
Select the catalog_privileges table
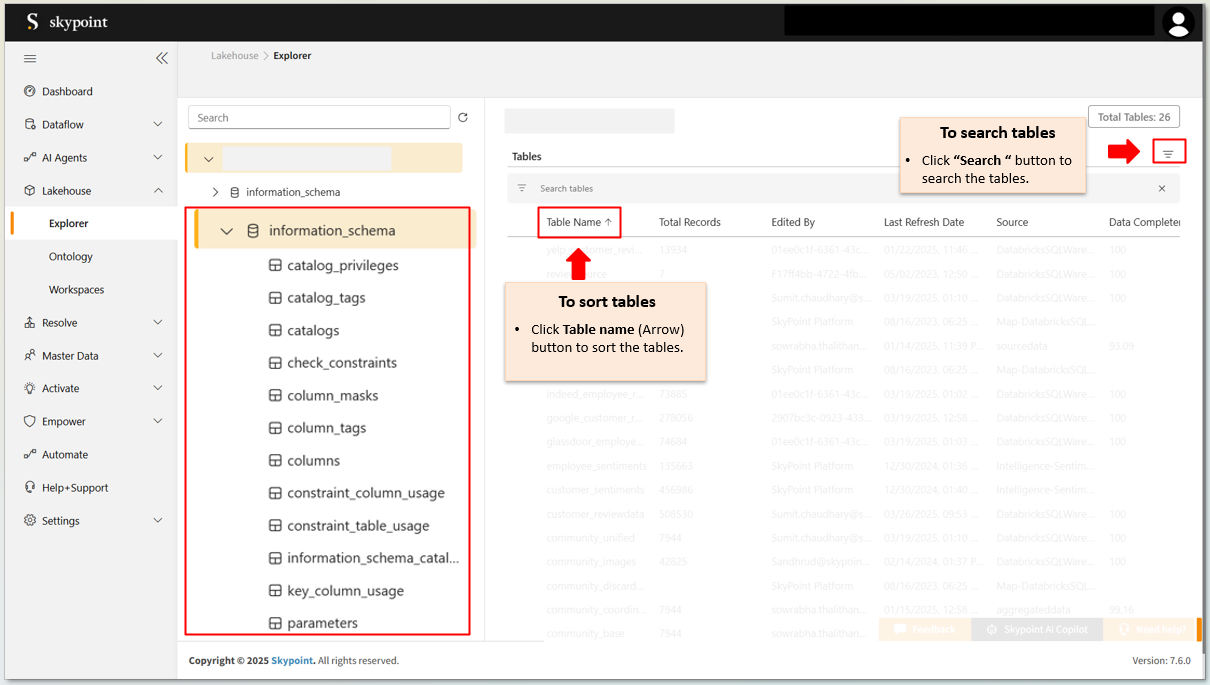(x=342, y=266)
